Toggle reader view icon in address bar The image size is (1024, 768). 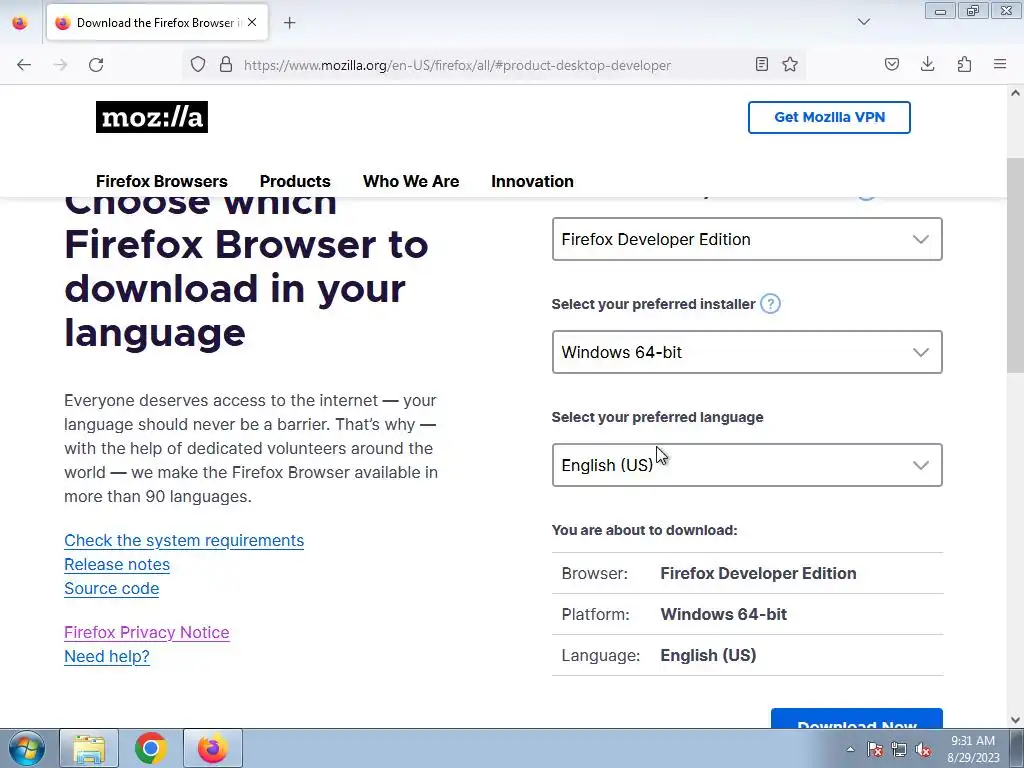point(761,64)
